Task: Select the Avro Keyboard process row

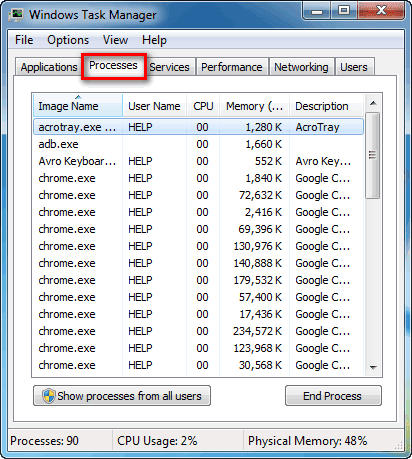Action: [x=198, y=161]
